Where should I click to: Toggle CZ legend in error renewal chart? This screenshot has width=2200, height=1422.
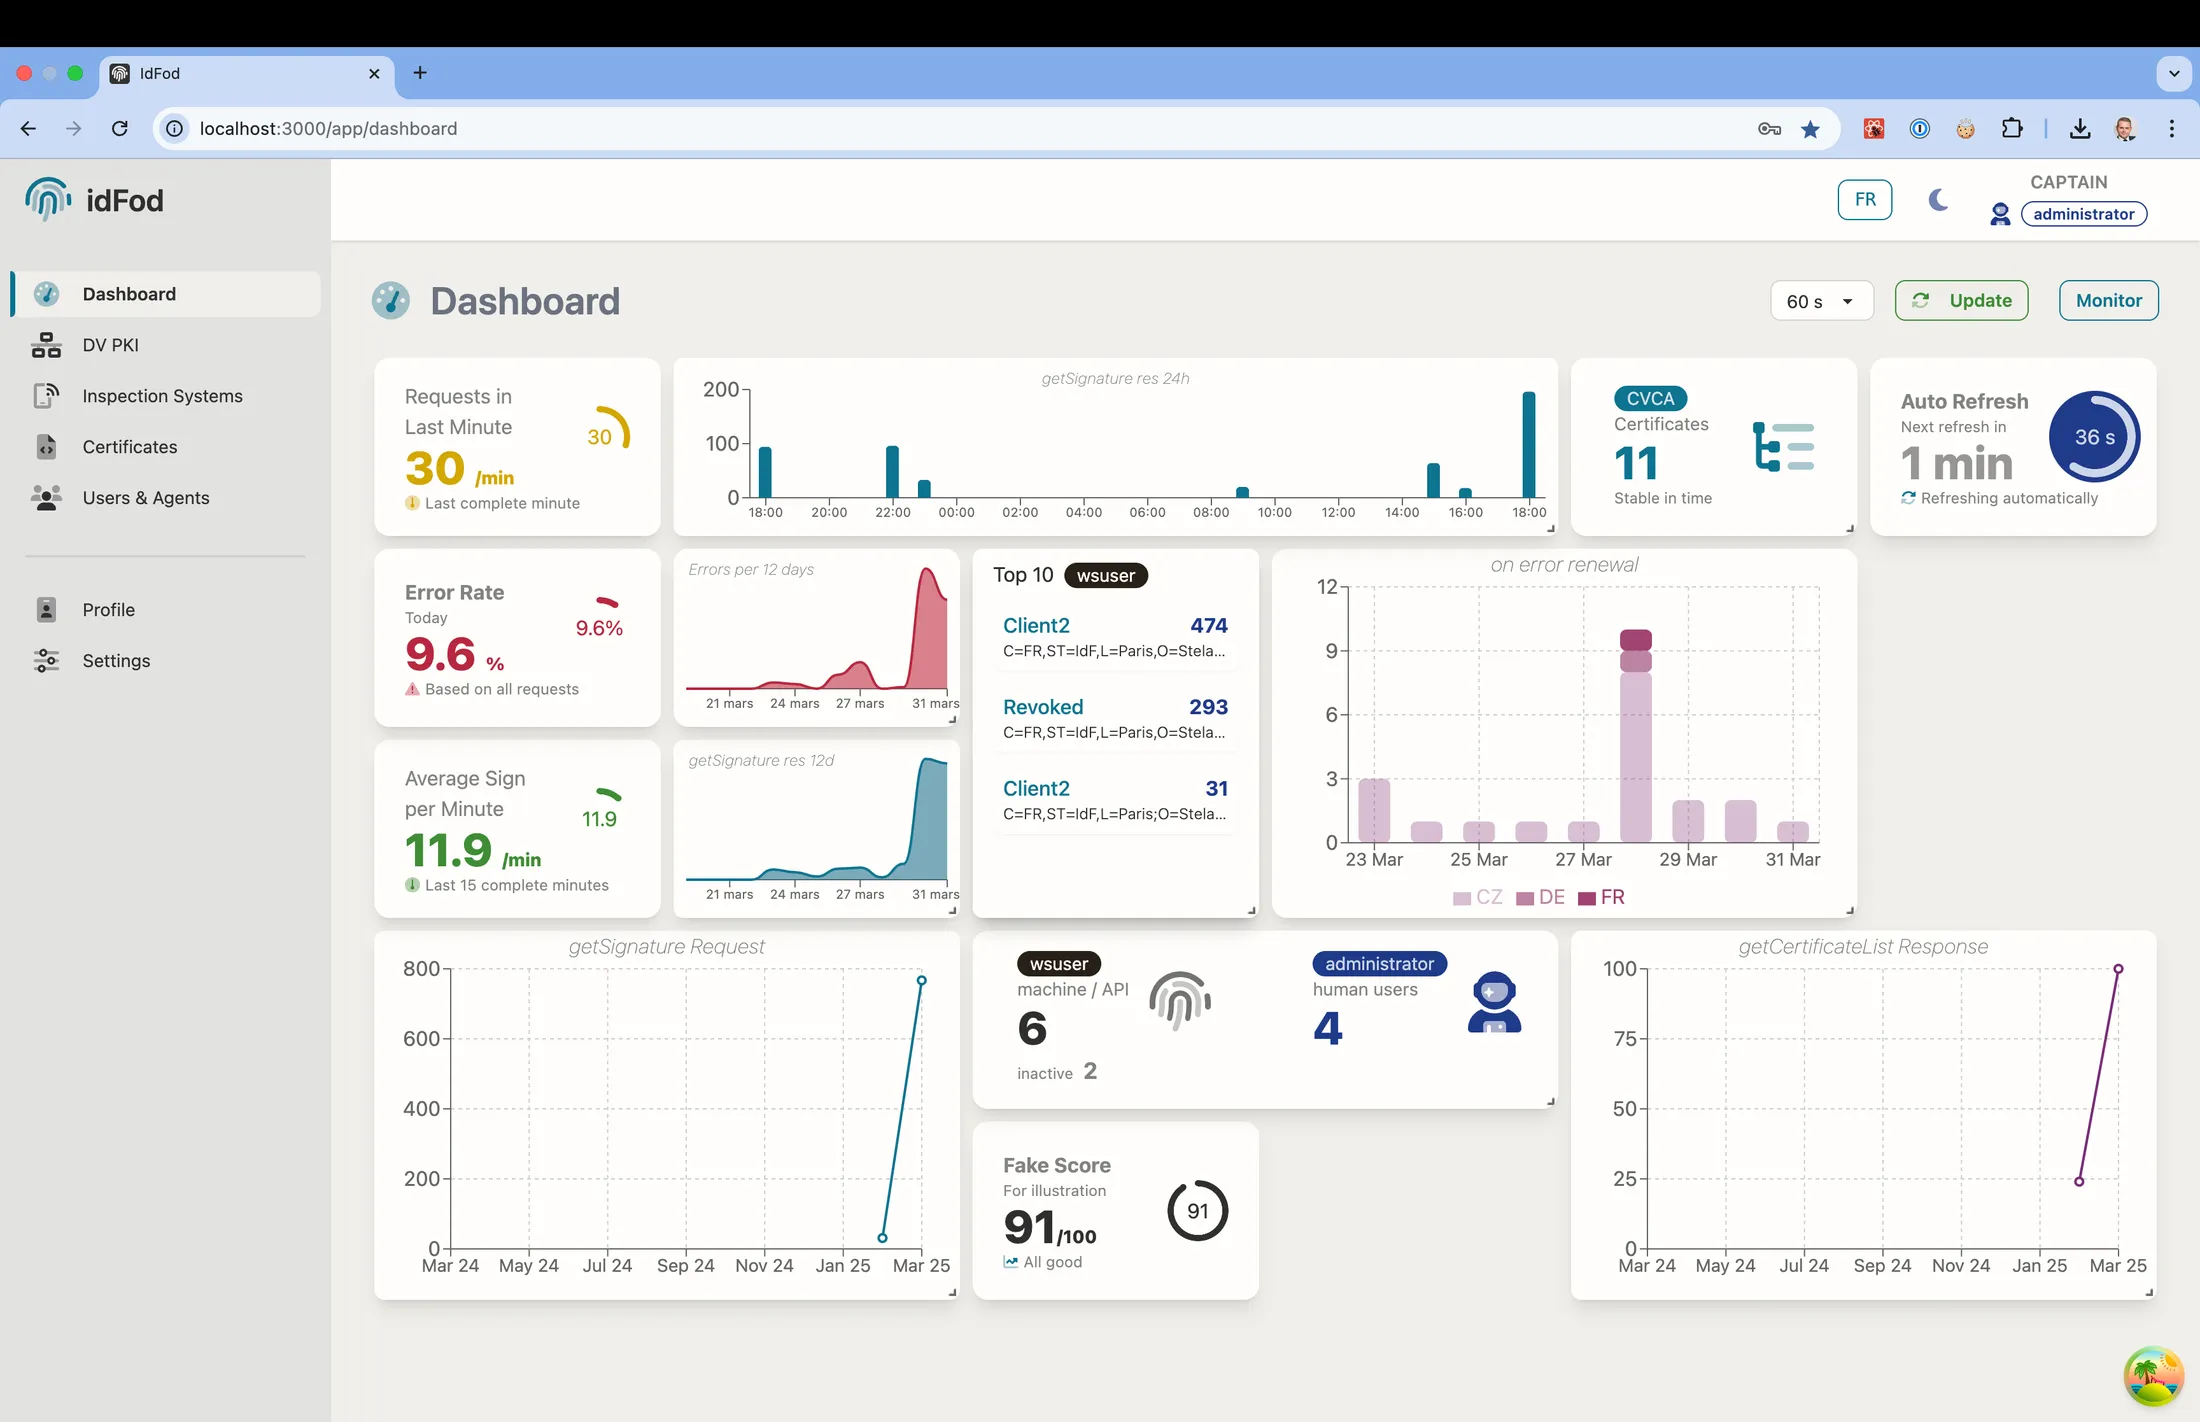pyautogui.click(x=1478, y=897)
